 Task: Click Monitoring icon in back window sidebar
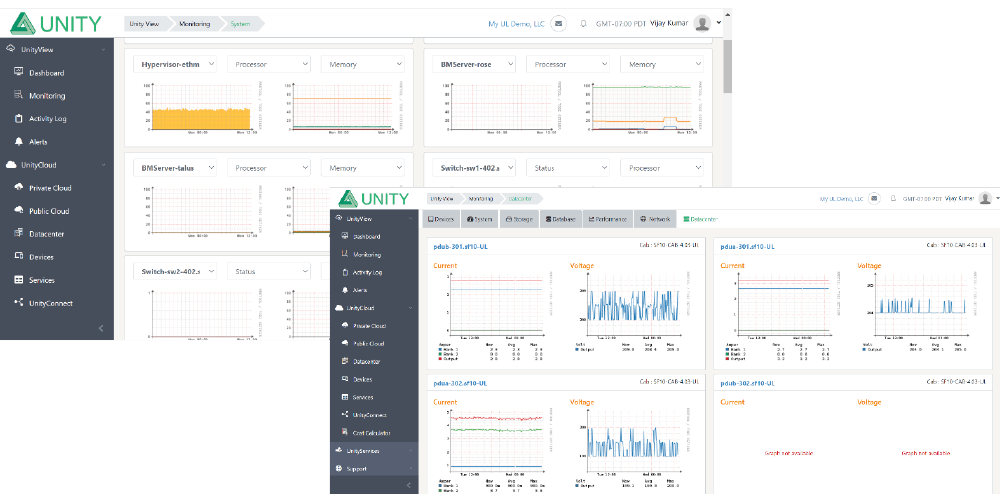tap(18, 96)
